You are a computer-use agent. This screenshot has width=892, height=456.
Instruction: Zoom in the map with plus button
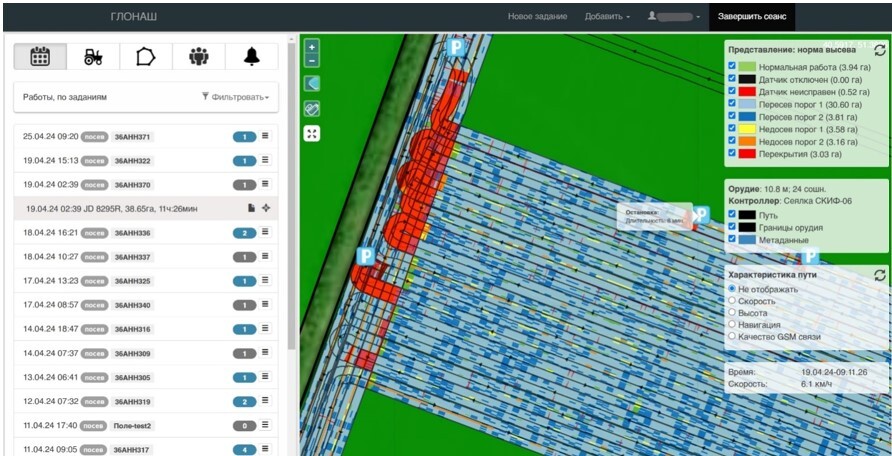312,47
